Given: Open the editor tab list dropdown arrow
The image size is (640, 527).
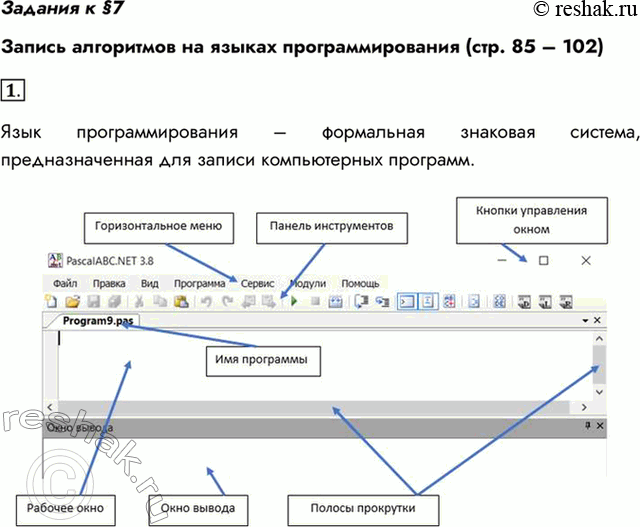Looking at the screenshot, I should pos(585,321).
